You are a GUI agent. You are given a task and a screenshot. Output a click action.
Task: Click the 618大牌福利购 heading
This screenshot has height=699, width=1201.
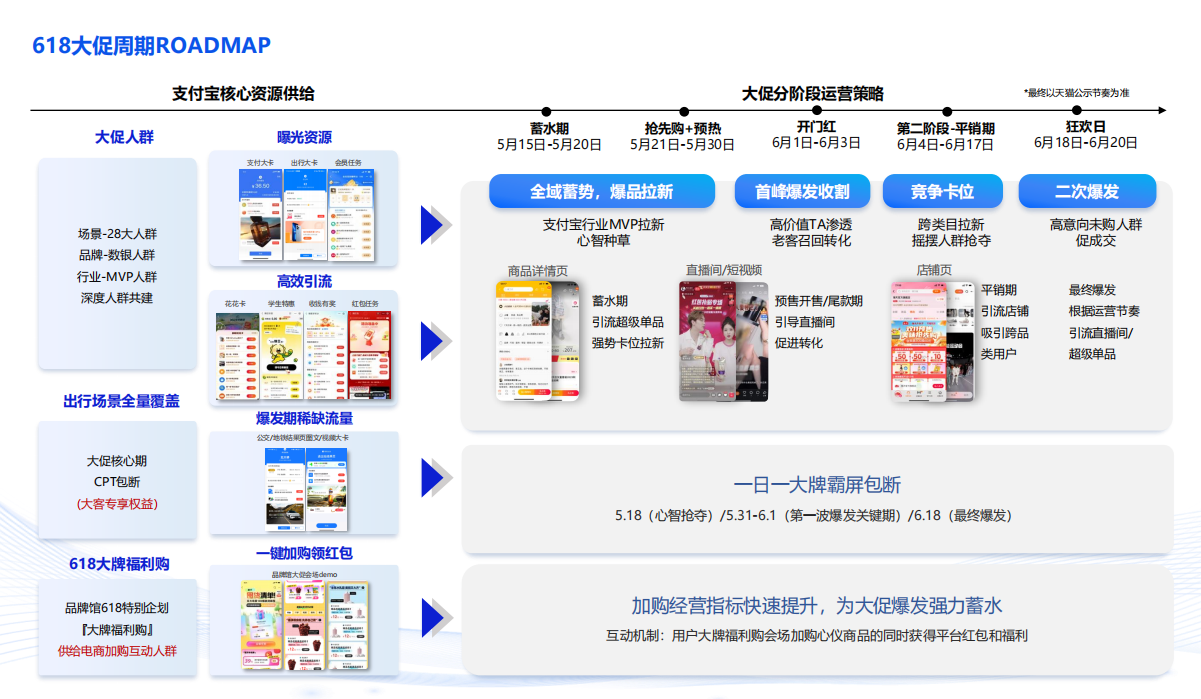118,564
